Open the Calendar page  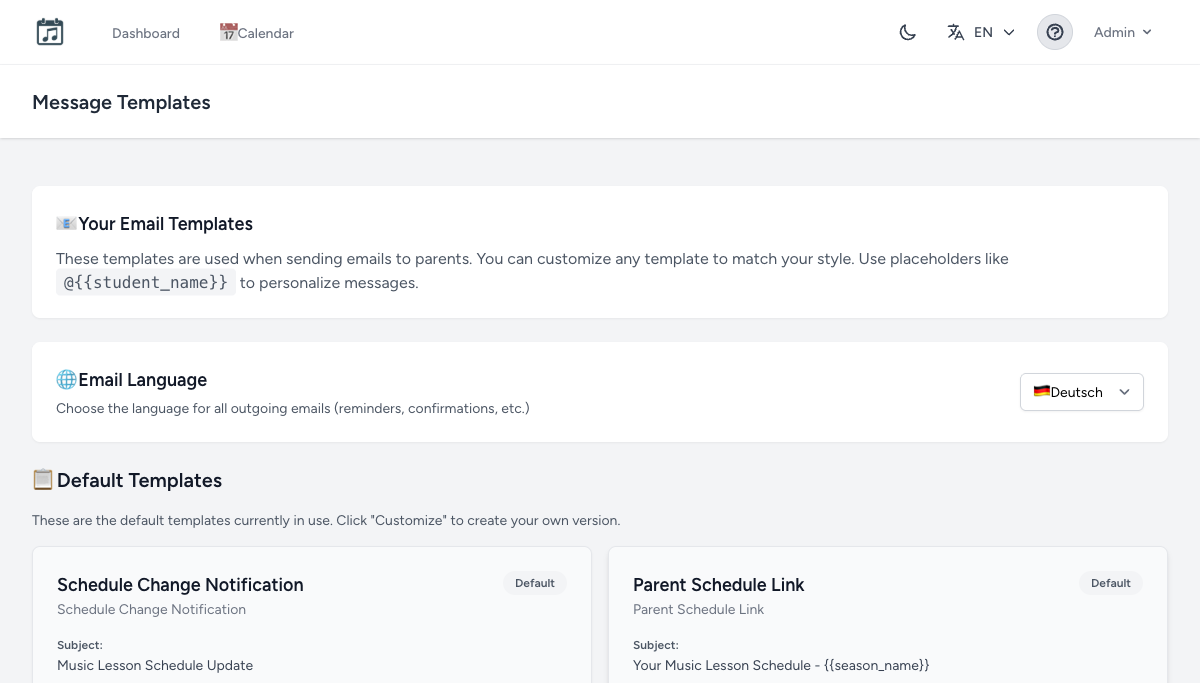pos(257,33)
